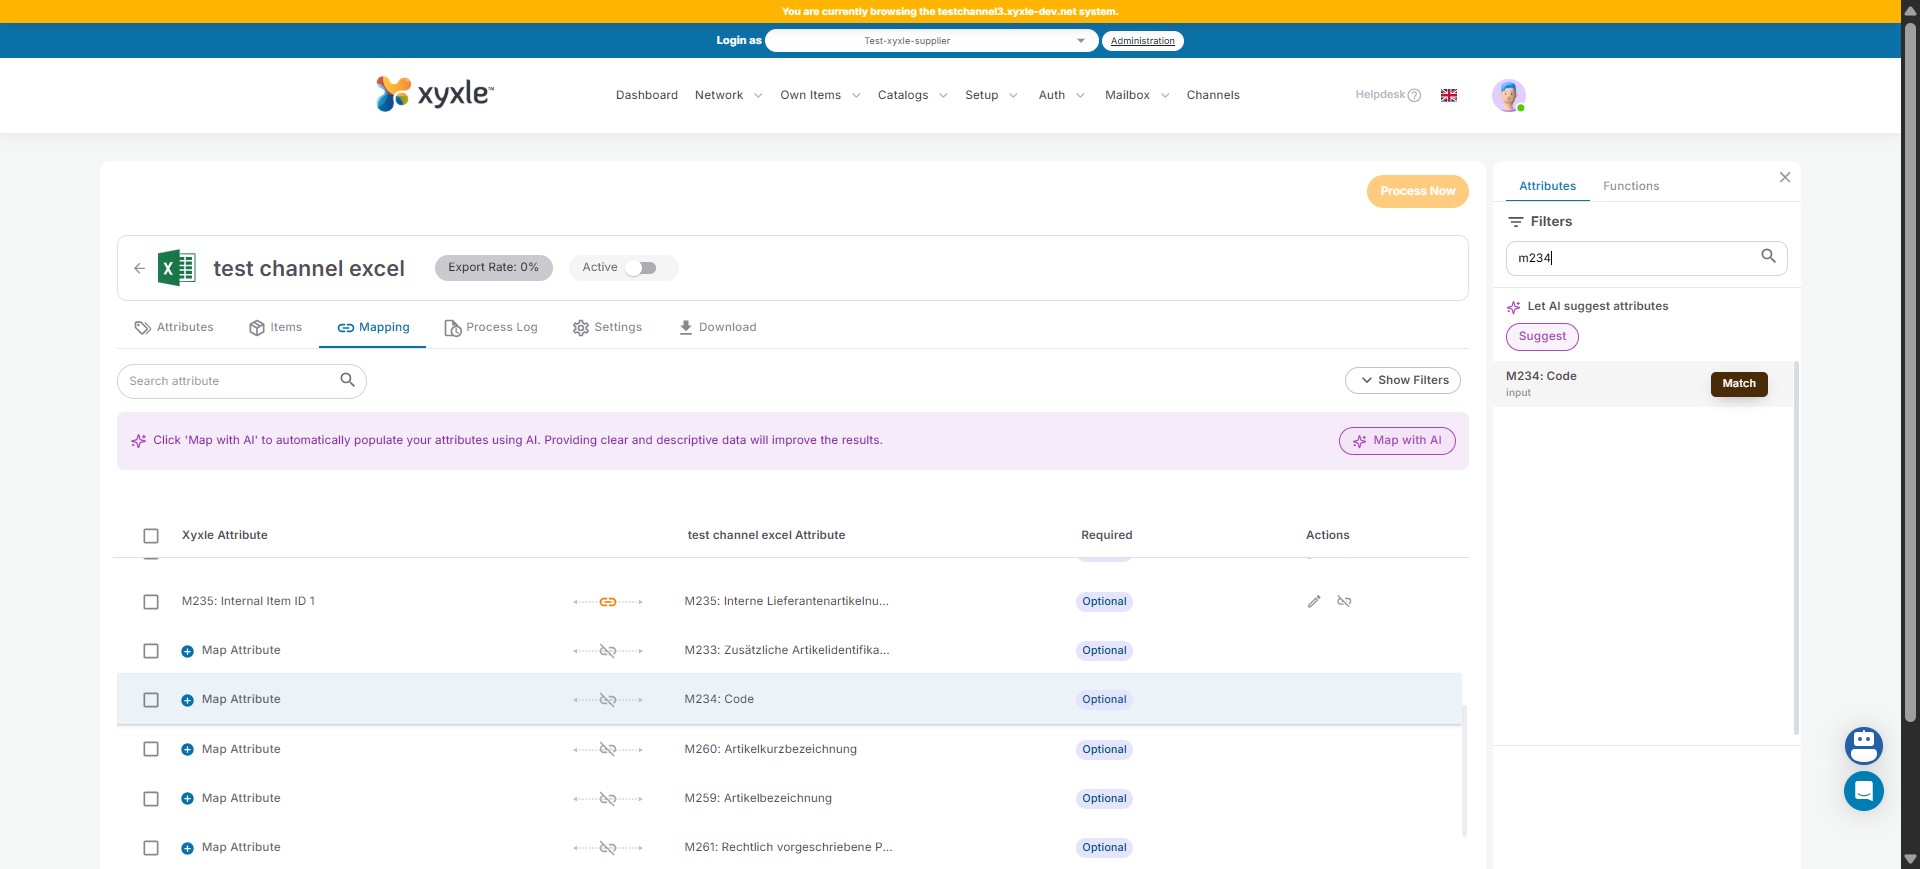Switch to the Process Log tab
1920x869 pixels.
[x=491, y=328]
